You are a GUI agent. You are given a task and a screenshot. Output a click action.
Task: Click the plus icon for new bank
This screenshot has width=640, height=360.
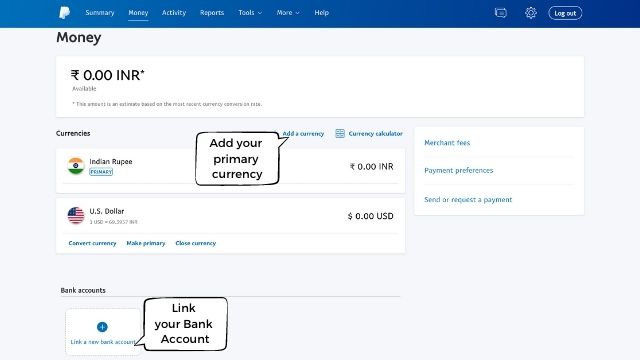pos(102,327)
